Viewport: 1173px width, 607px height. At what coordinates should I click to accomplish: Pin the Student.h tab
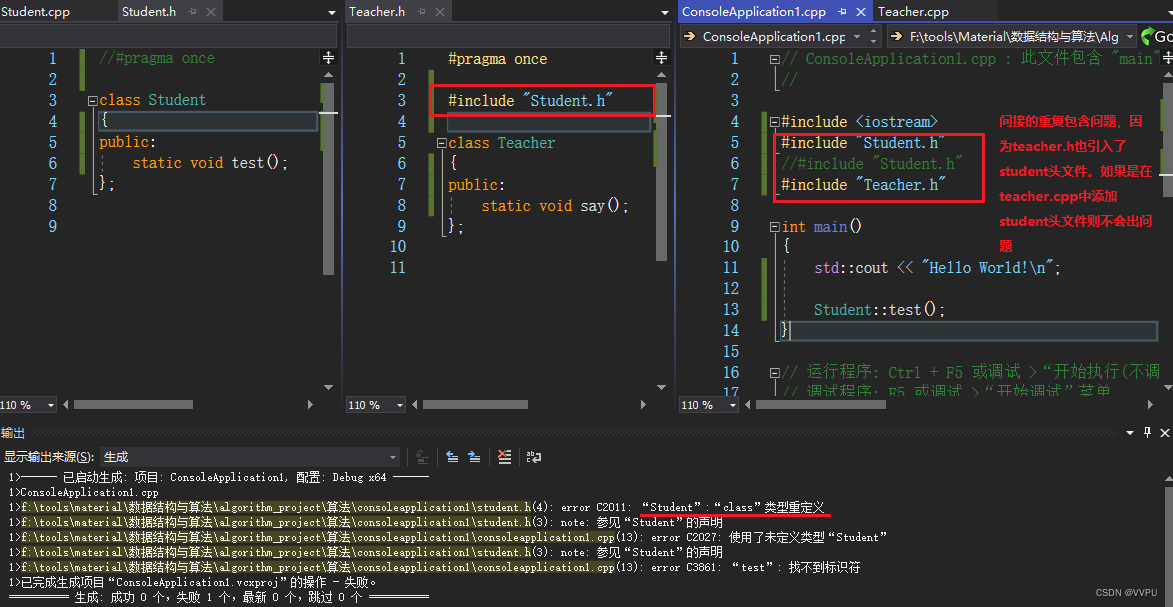coord(193,12)
